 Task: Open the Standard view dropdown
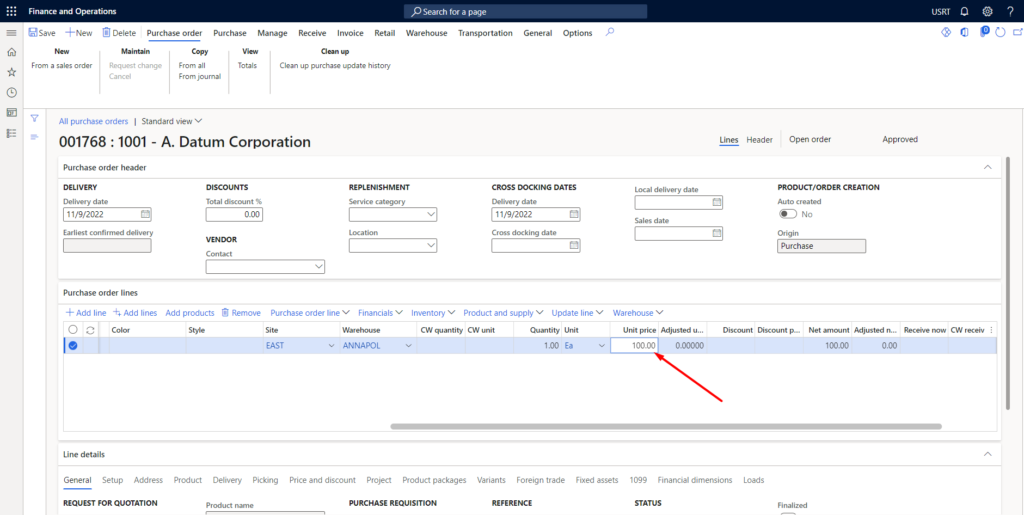point(172,121)
